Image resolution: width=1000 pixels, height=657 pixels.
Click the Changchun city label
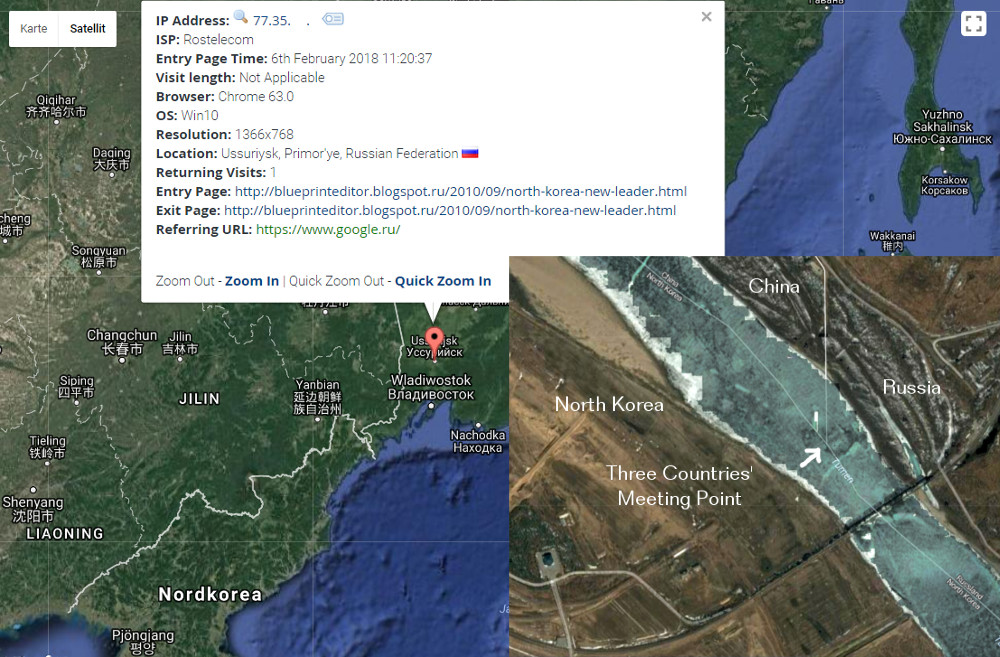point(122,342)
